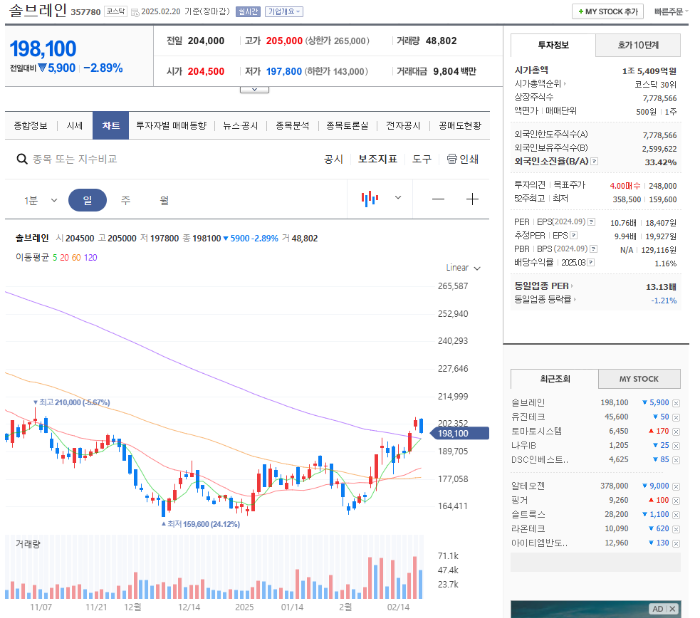This screenshot has height=618, width=700.
Task: Open 보조지표 indicator settings
Action: point(377,159)
